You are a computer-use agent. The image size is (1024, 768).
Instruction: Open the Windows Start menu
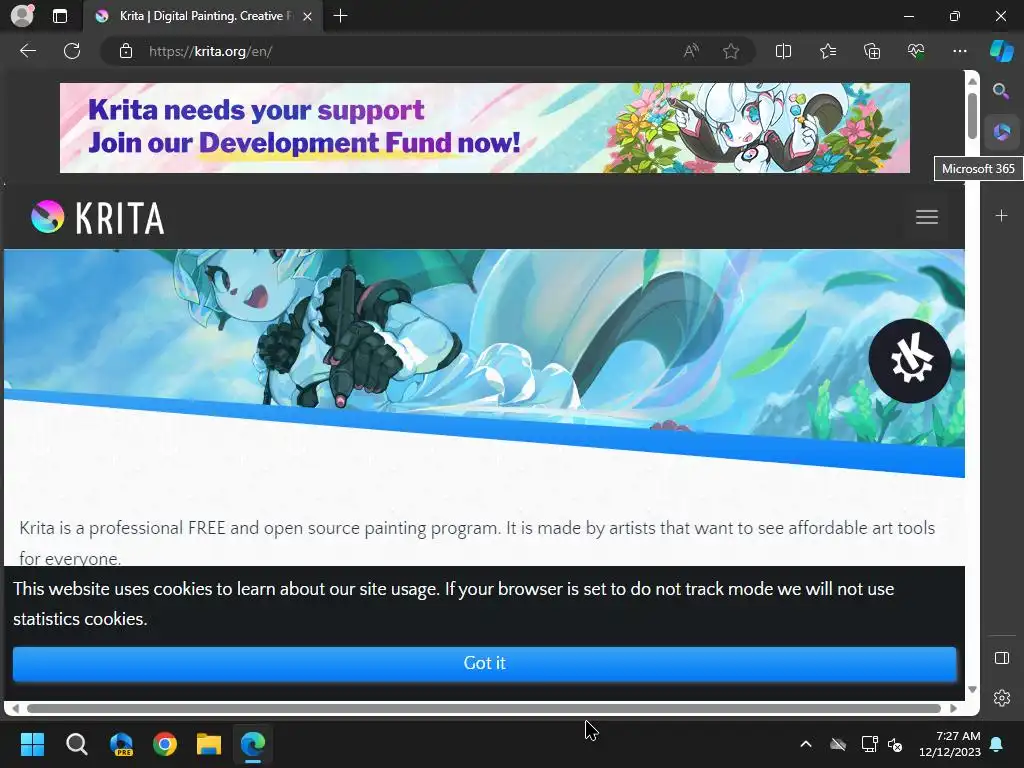pos(32,744)
